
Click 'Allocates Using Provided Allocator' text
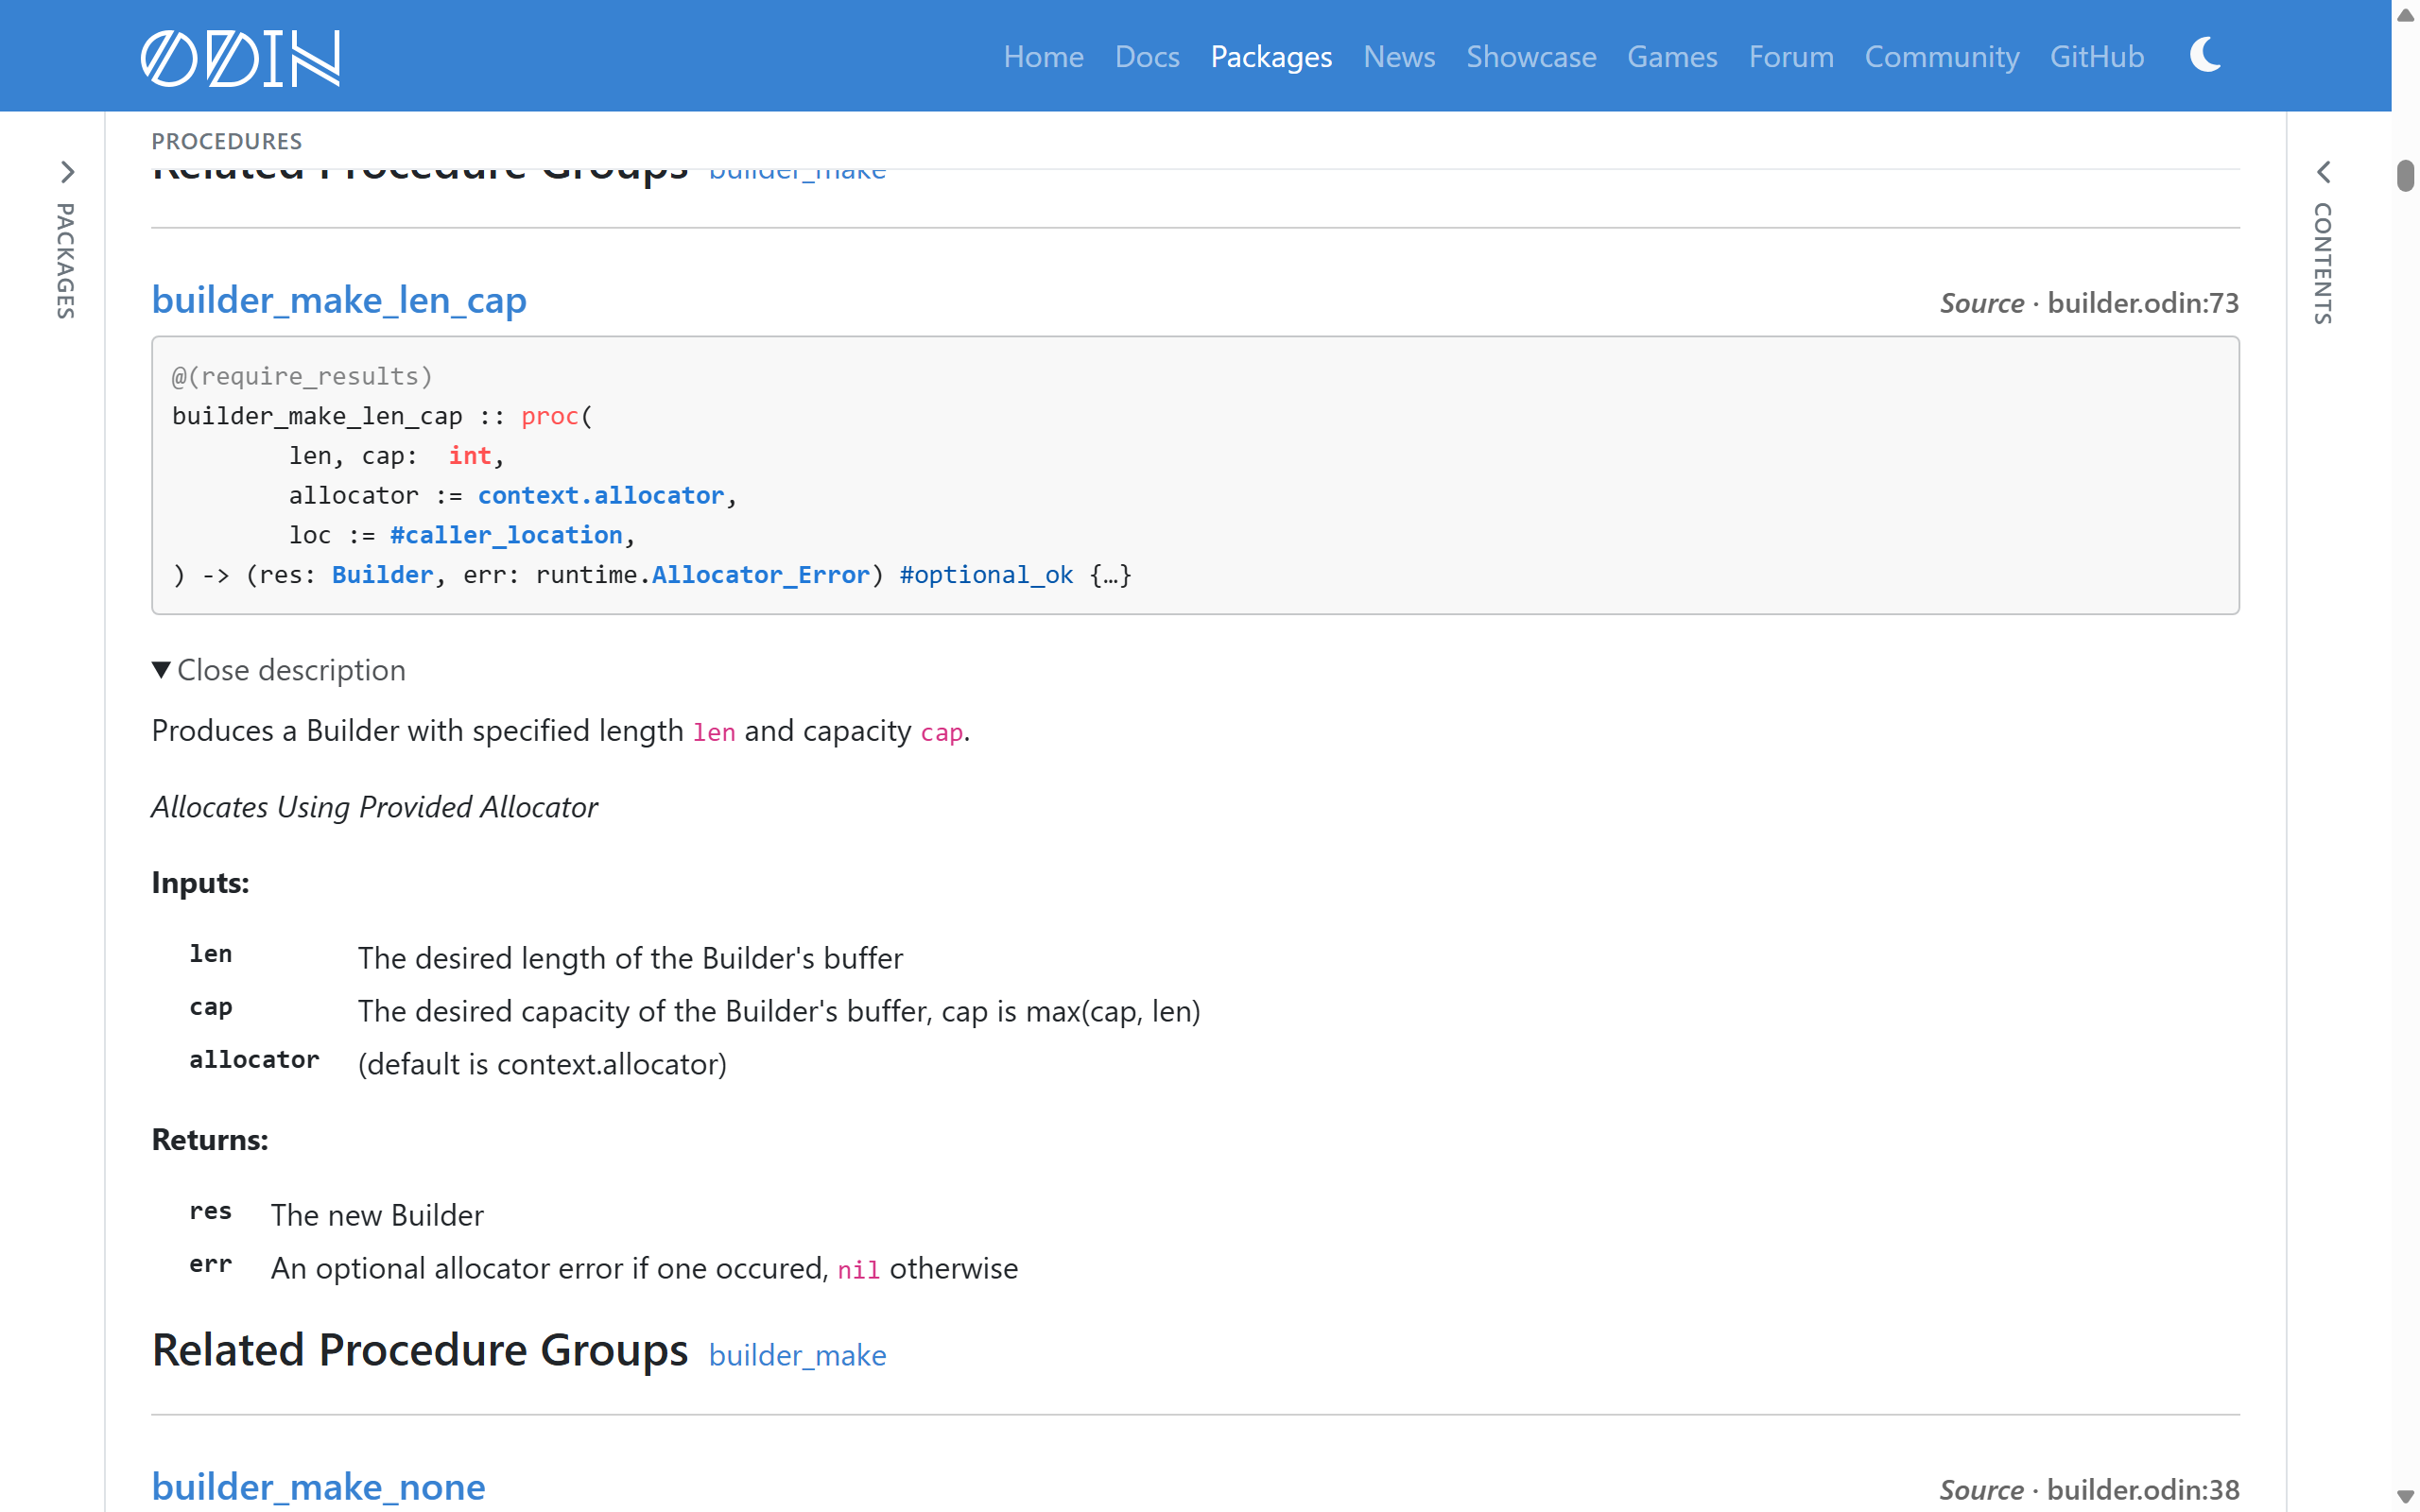[x=374, y=807]
